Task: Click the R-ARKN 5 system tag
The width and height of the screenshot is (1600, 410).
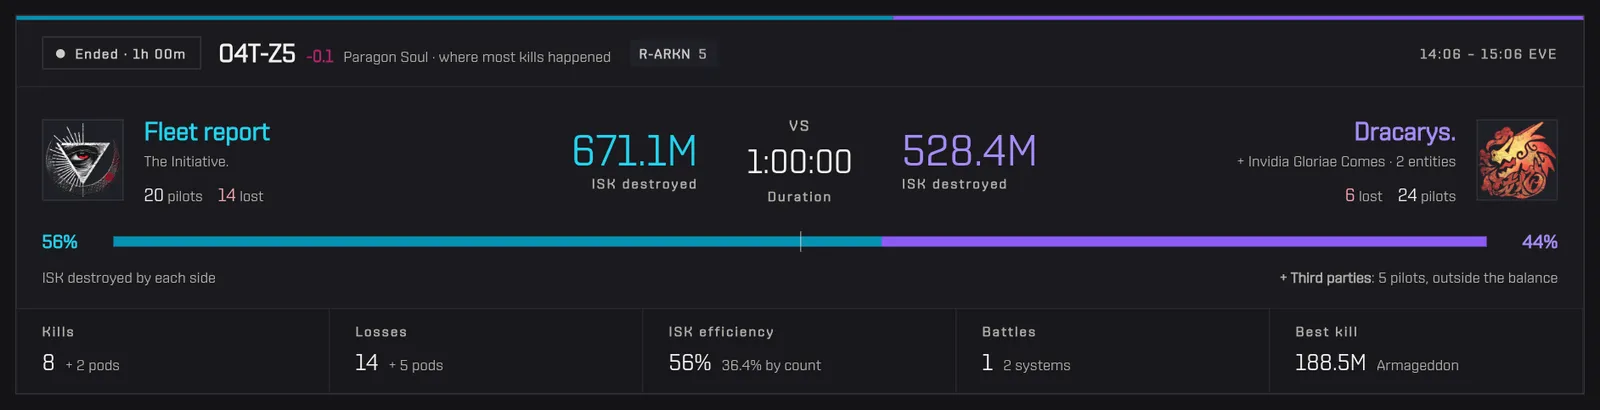Action: (x=673, y=54)
